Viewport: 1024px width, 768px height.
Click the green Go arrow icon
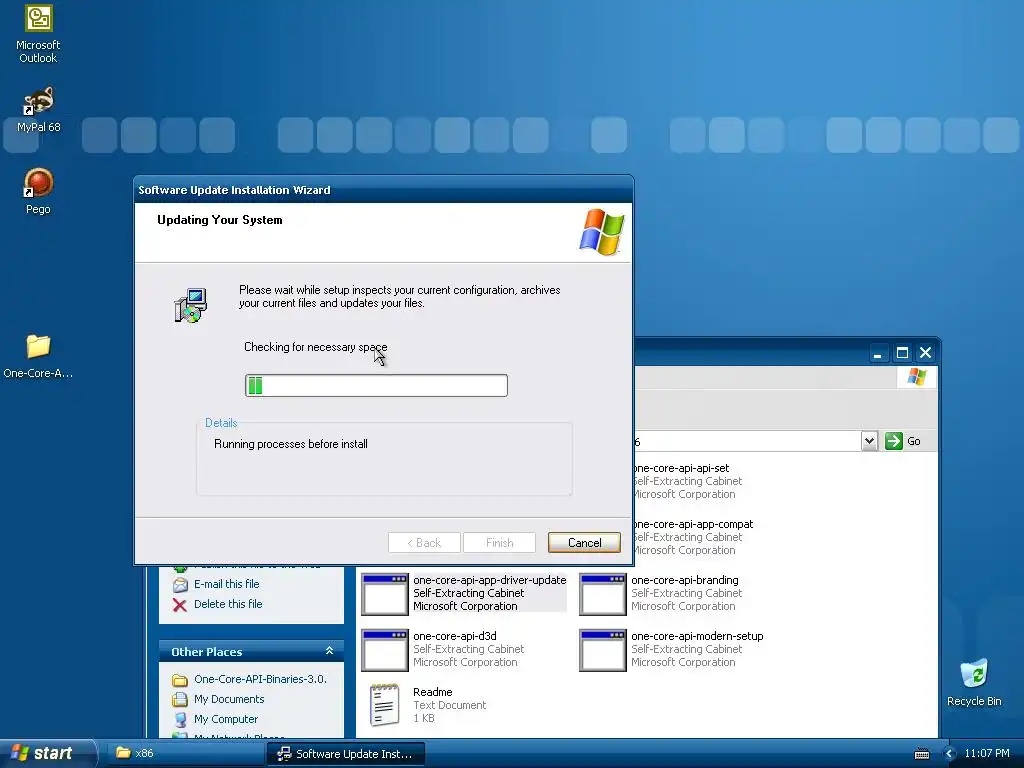[893, 441]
